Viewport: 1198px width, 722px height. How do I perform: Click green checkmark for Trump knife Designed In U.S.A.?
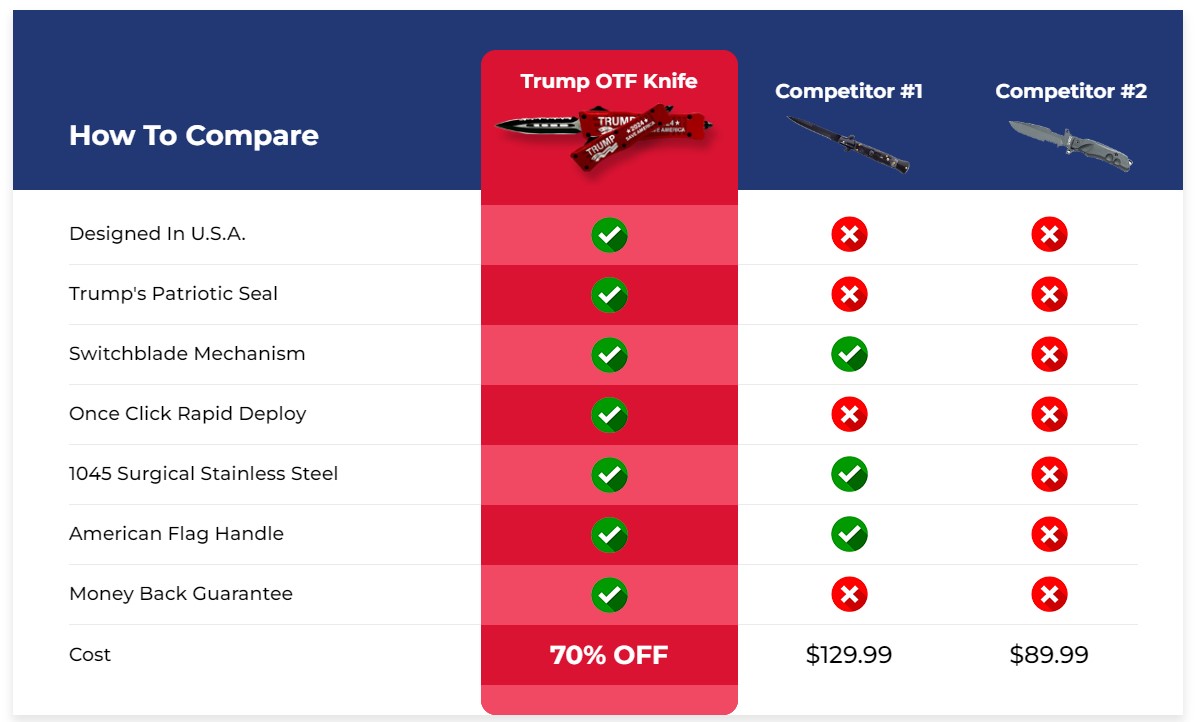(x=610, y=235)
